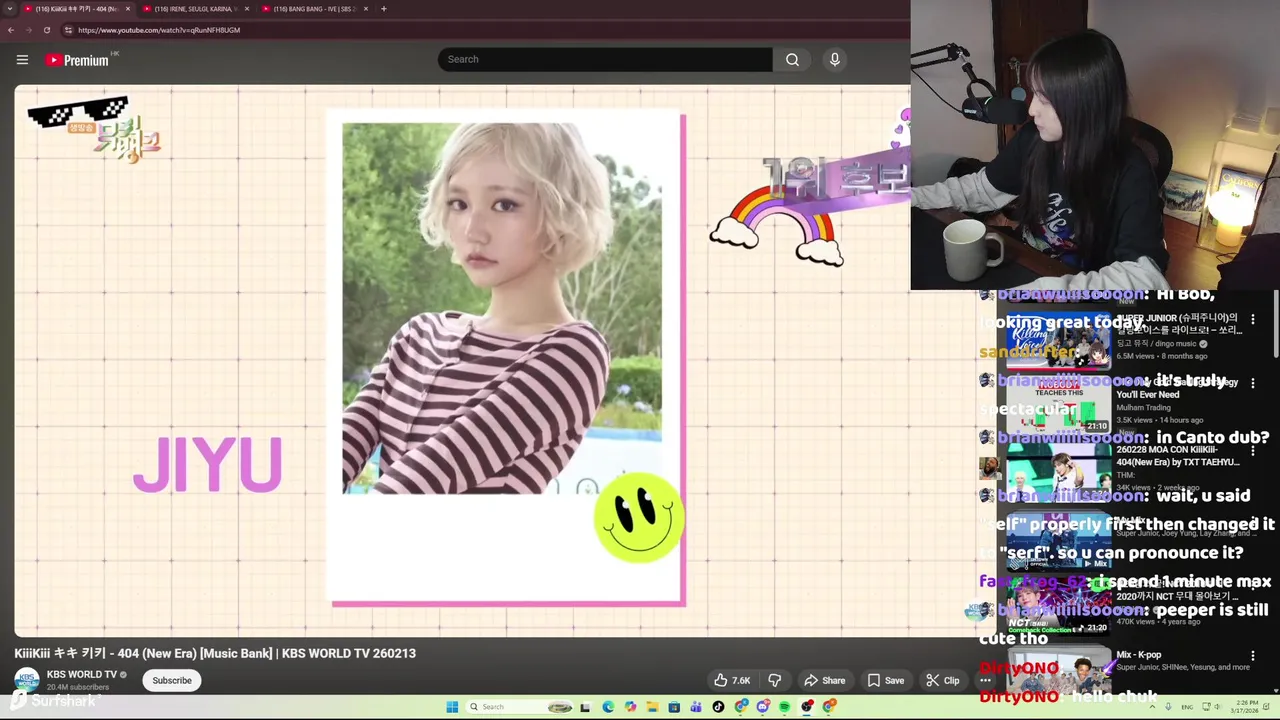Viewport: 1280px width, 720px height.
Task: Show hidden system tray icons chevron
Action: [x=1152, y=707]
